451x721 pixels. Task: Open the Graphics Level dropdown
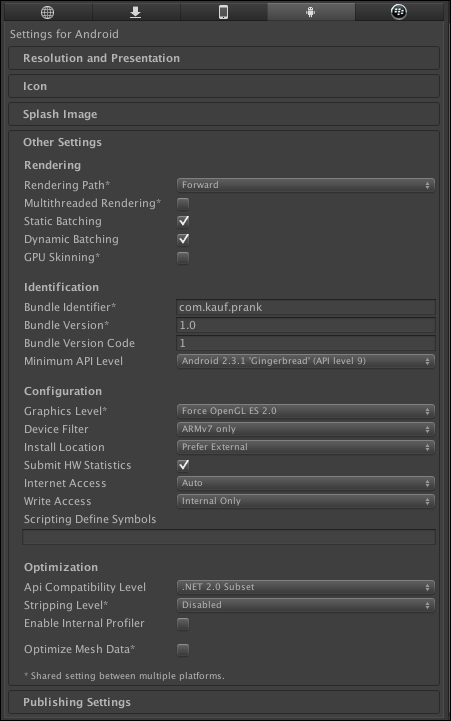(x=306, y=411)
